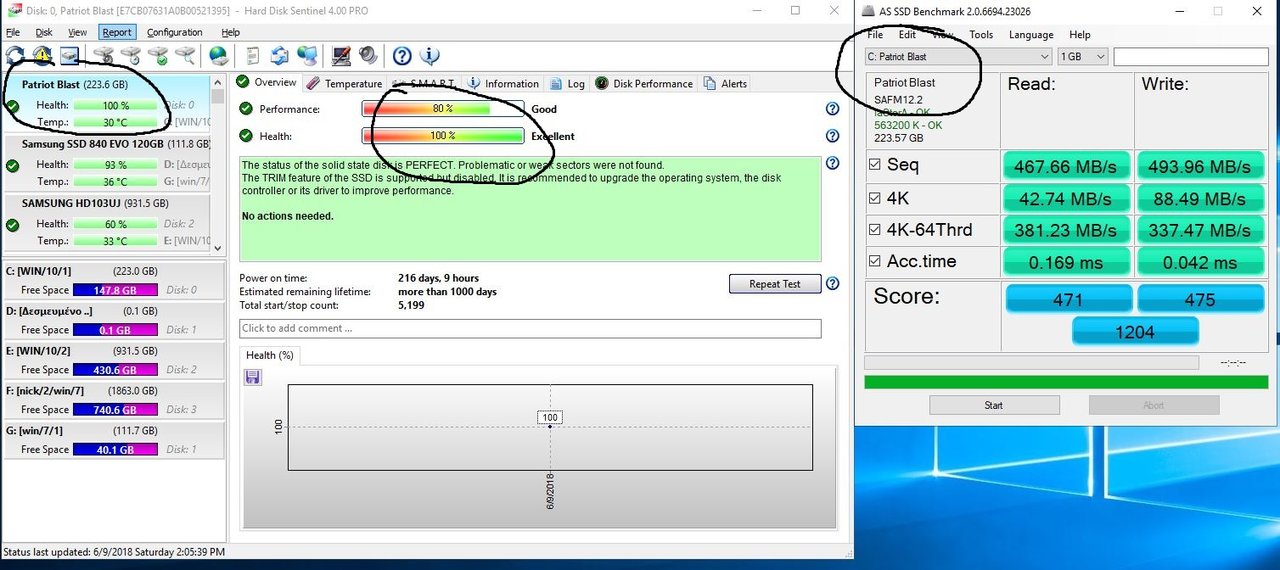1280x570 pixels.
Task: Toggle the Acc.time checkbox
Action: click(875, 261)
